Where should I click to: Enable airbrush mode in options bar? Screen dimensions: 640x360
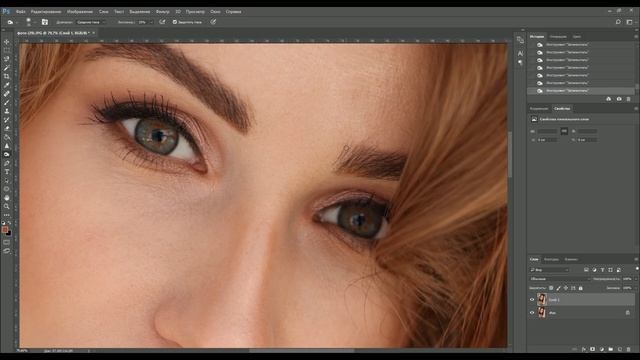click(x=162, y=22)
